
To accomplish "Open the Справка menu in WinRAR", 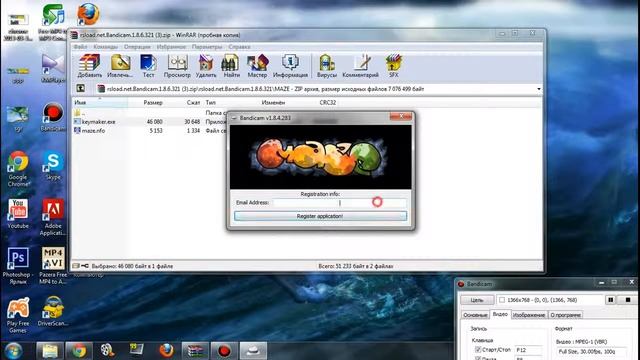I will (x=239, y=47).
